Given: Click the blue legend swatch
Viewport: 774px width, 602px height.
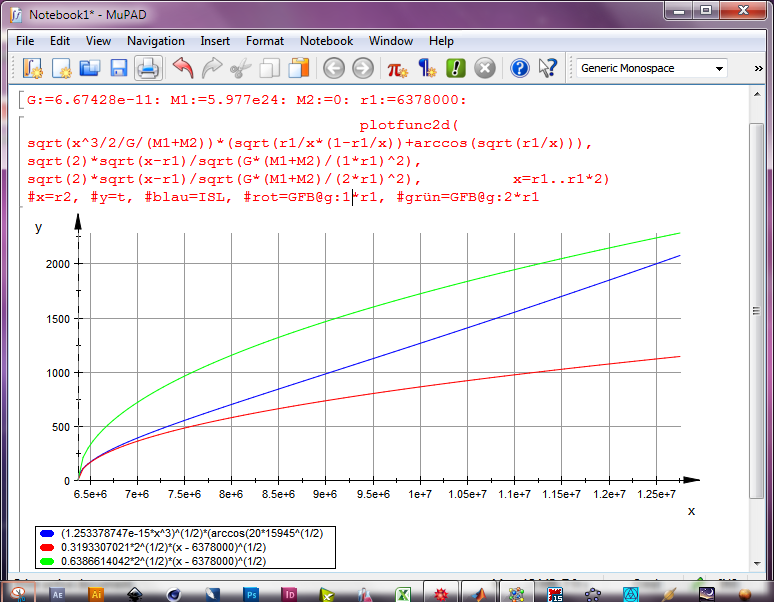Looking at the screenshot, I should coord(47,533).
